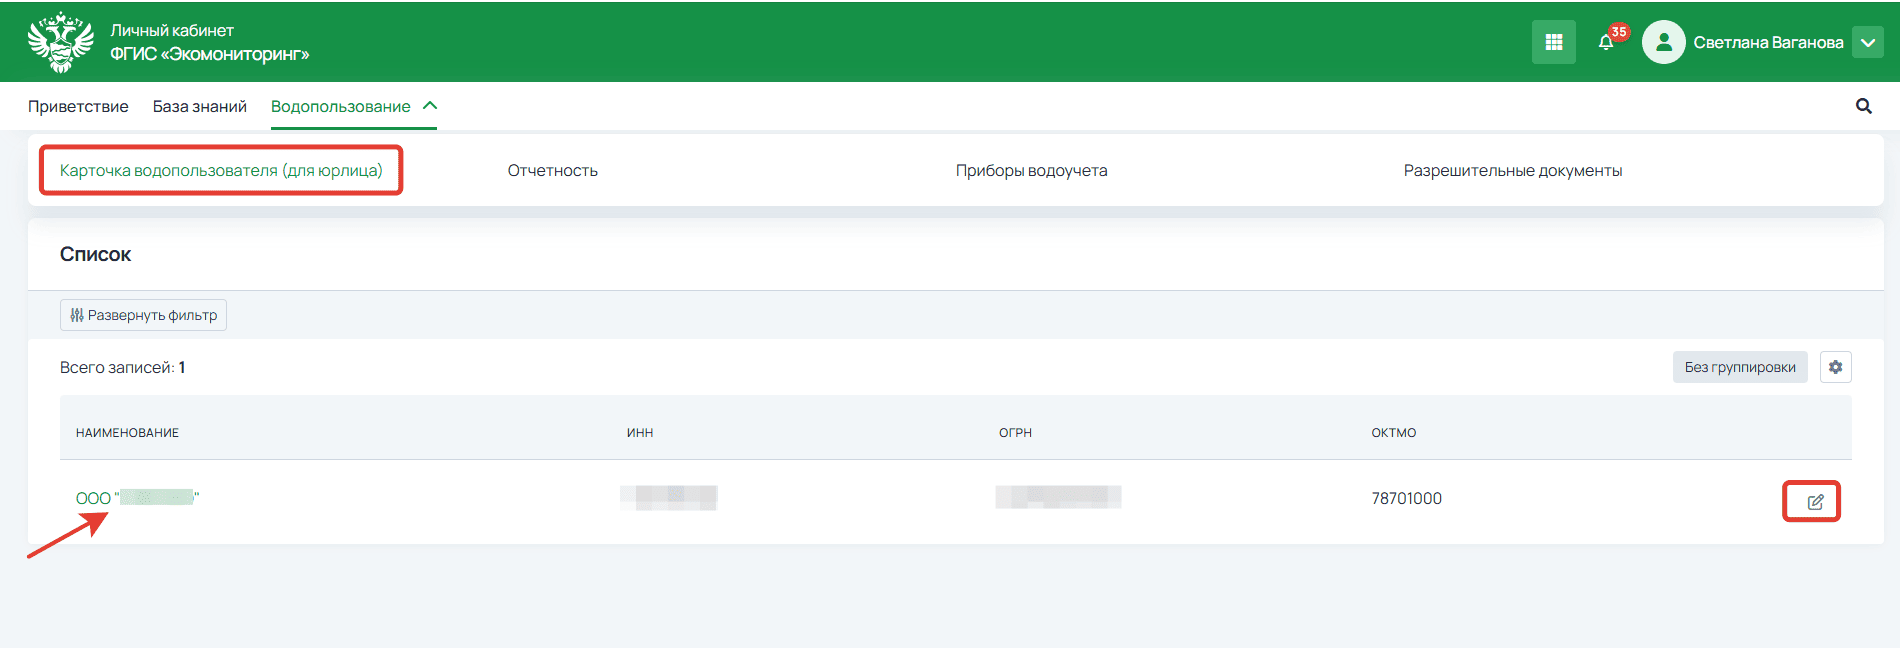Click the Светлана Ваганова user name
1900x648 pixels.
(x=1768, y=42)
